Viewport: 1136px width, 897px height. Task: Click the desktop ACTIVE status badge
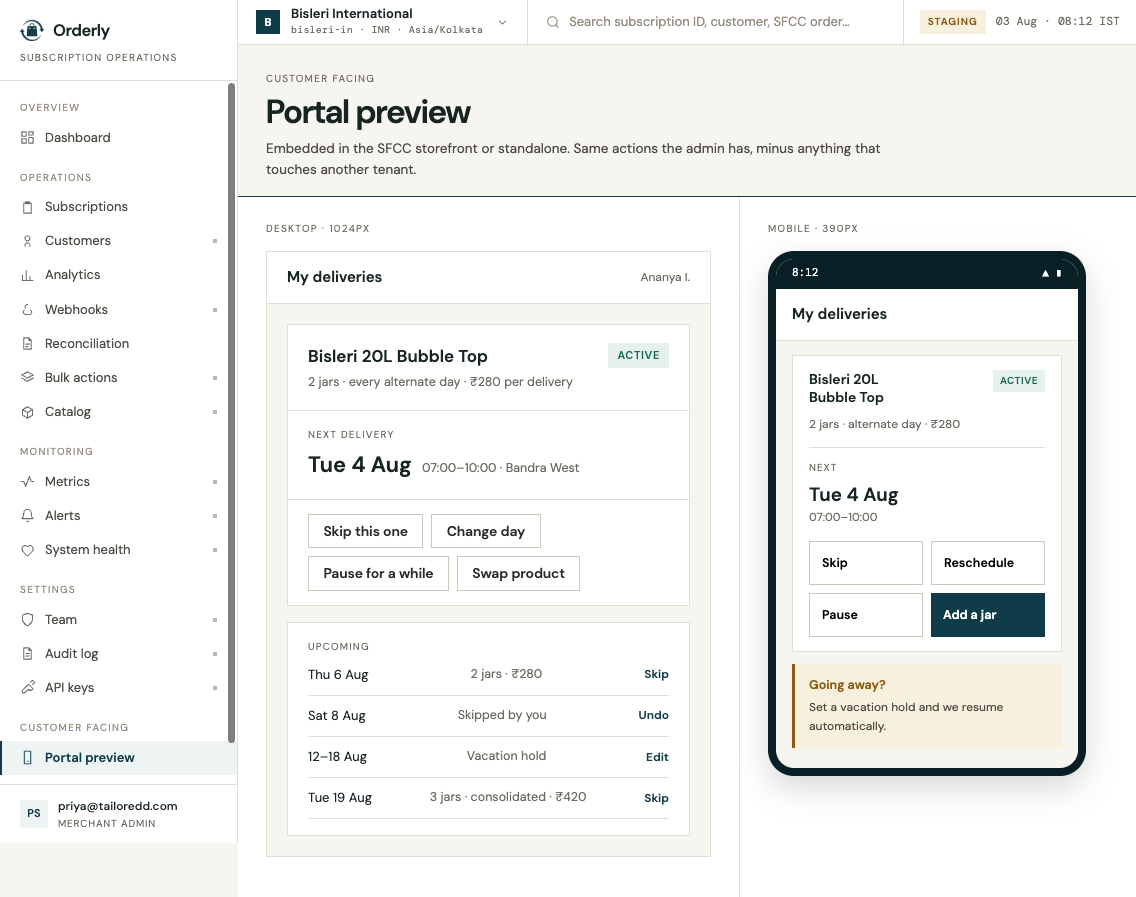(x=638, y=356)
